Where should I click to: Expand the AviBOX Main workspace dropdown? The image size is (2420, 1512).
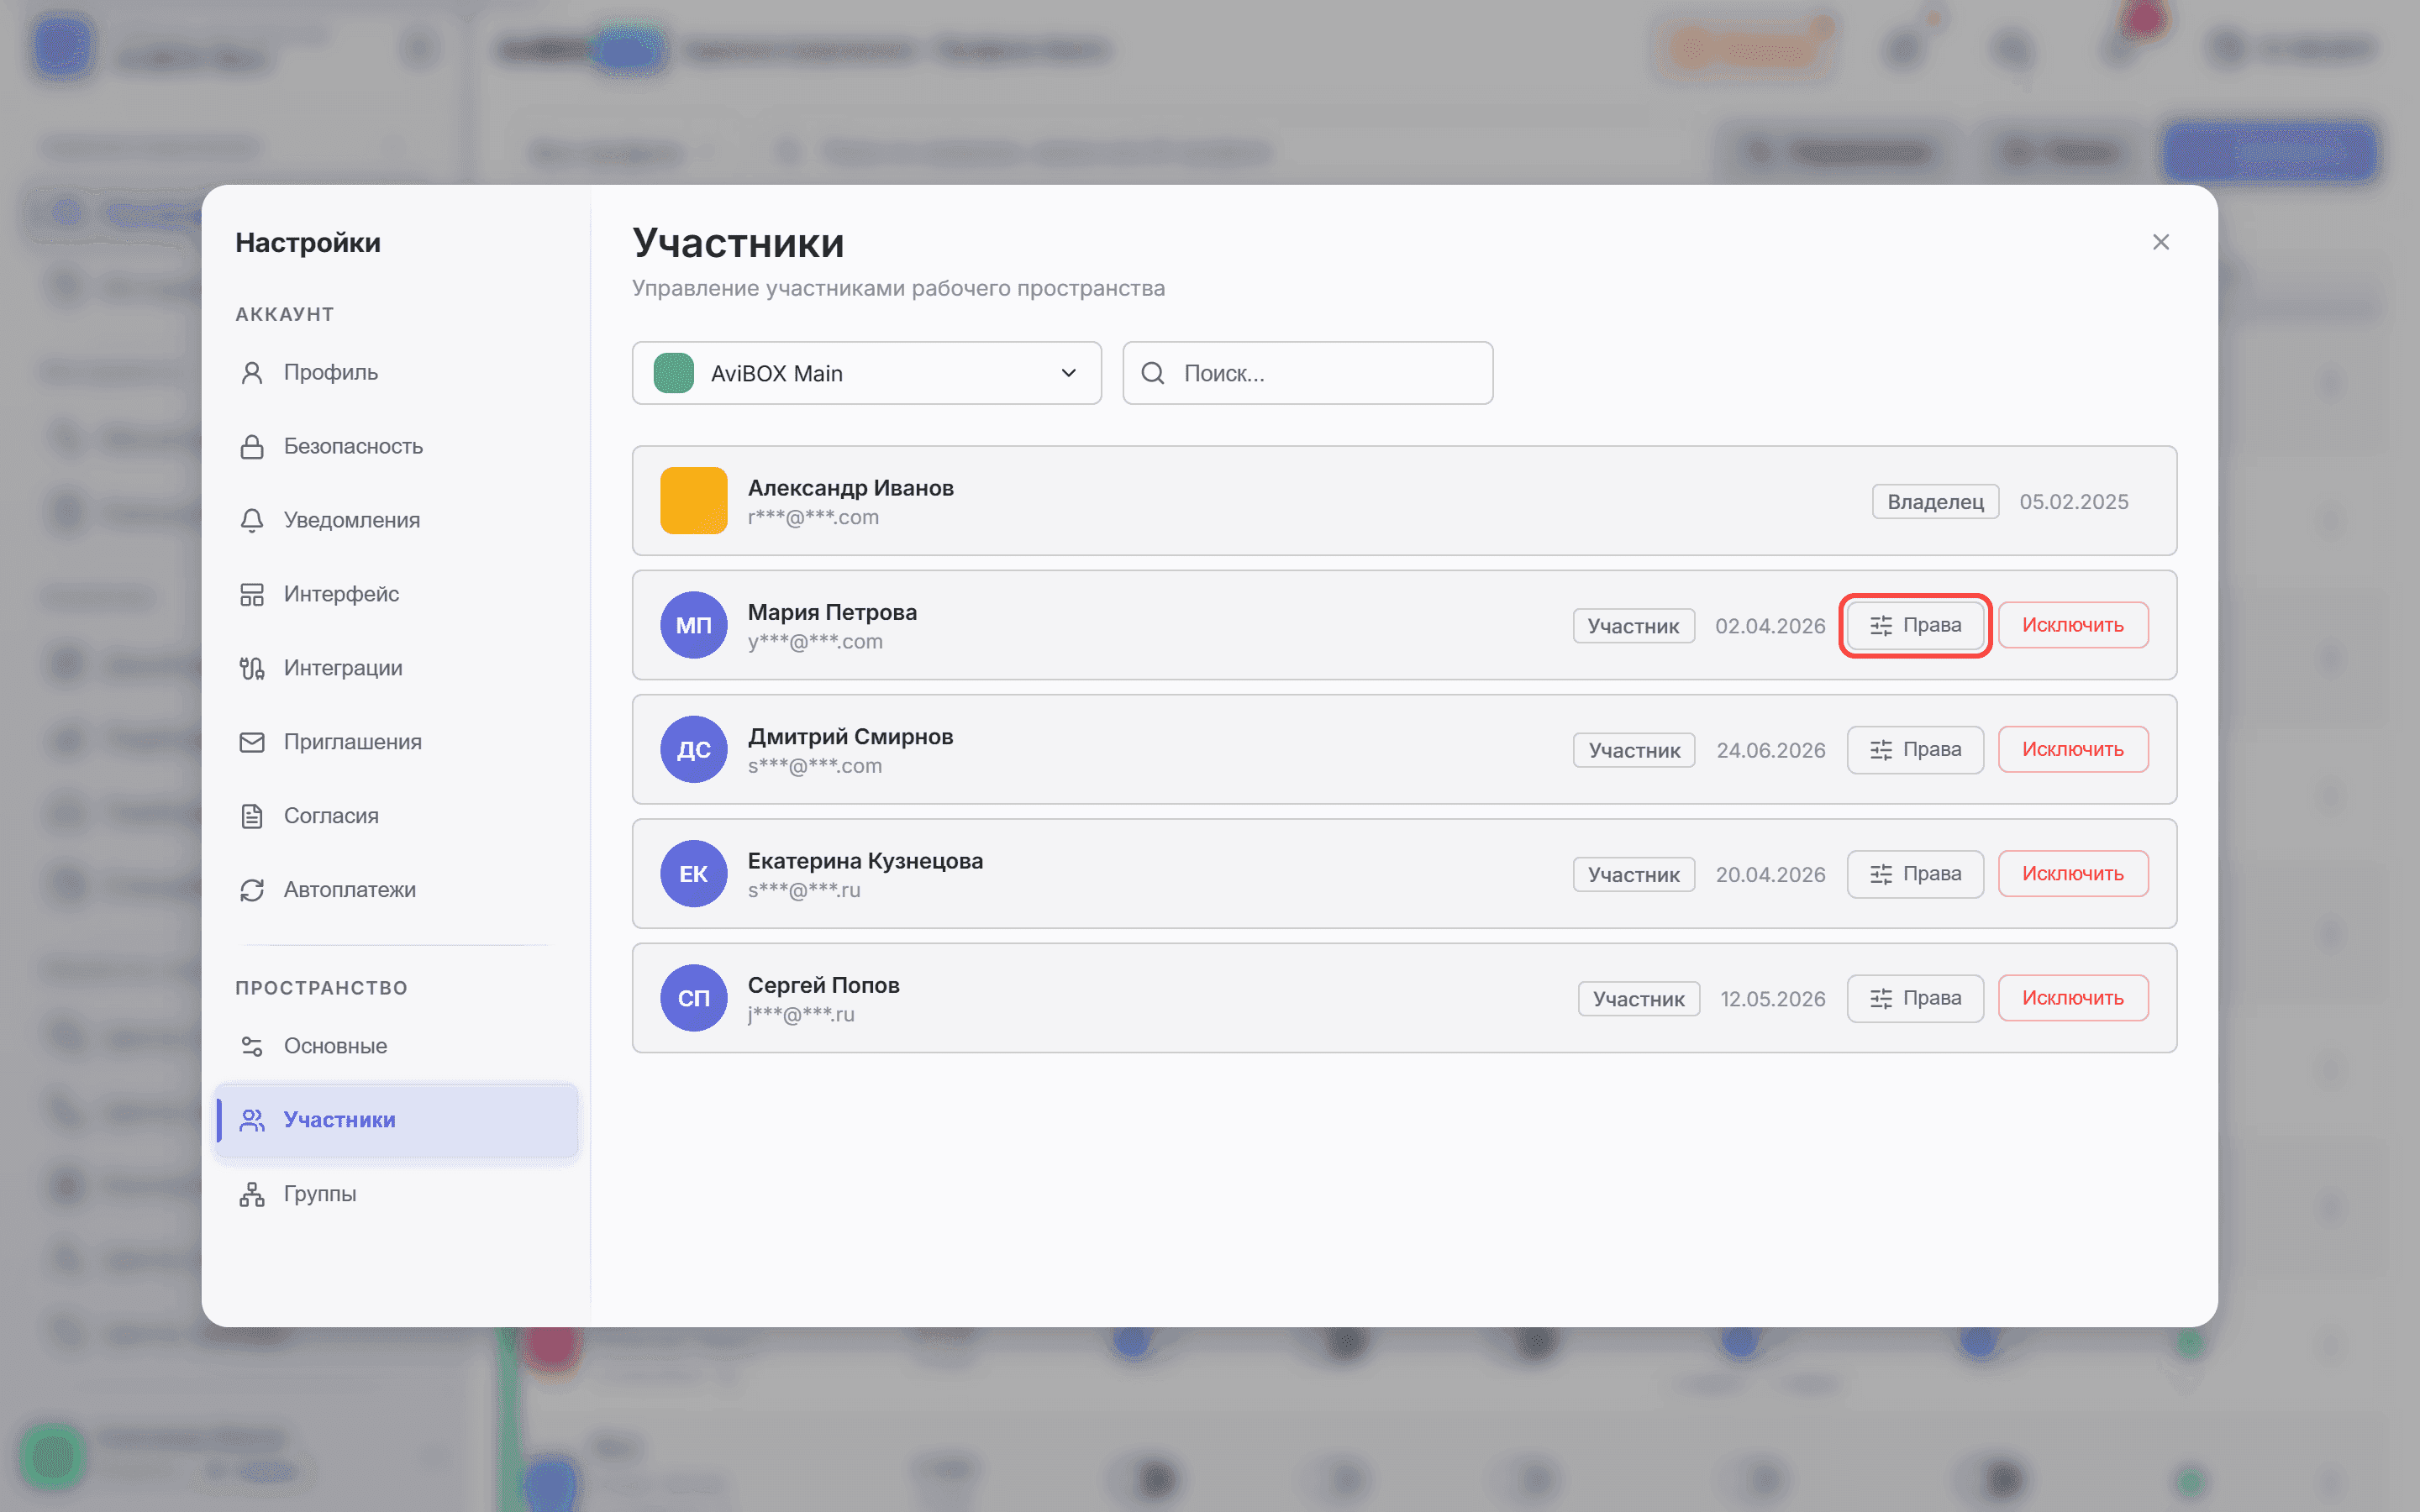(x=867, y=373)
